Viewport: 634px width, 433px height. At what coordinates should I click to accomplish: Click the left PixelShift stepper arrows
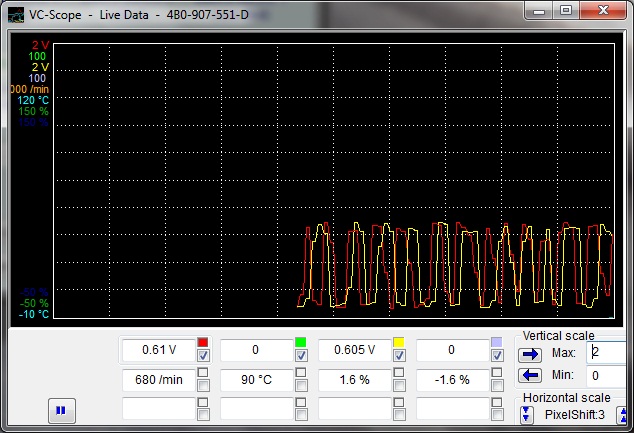(526, 414)
